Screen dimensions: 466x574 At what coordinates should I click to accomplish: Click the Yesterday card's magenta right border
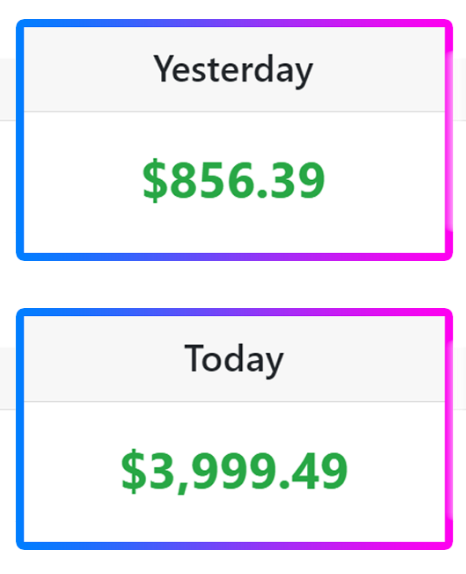[449, 140]
